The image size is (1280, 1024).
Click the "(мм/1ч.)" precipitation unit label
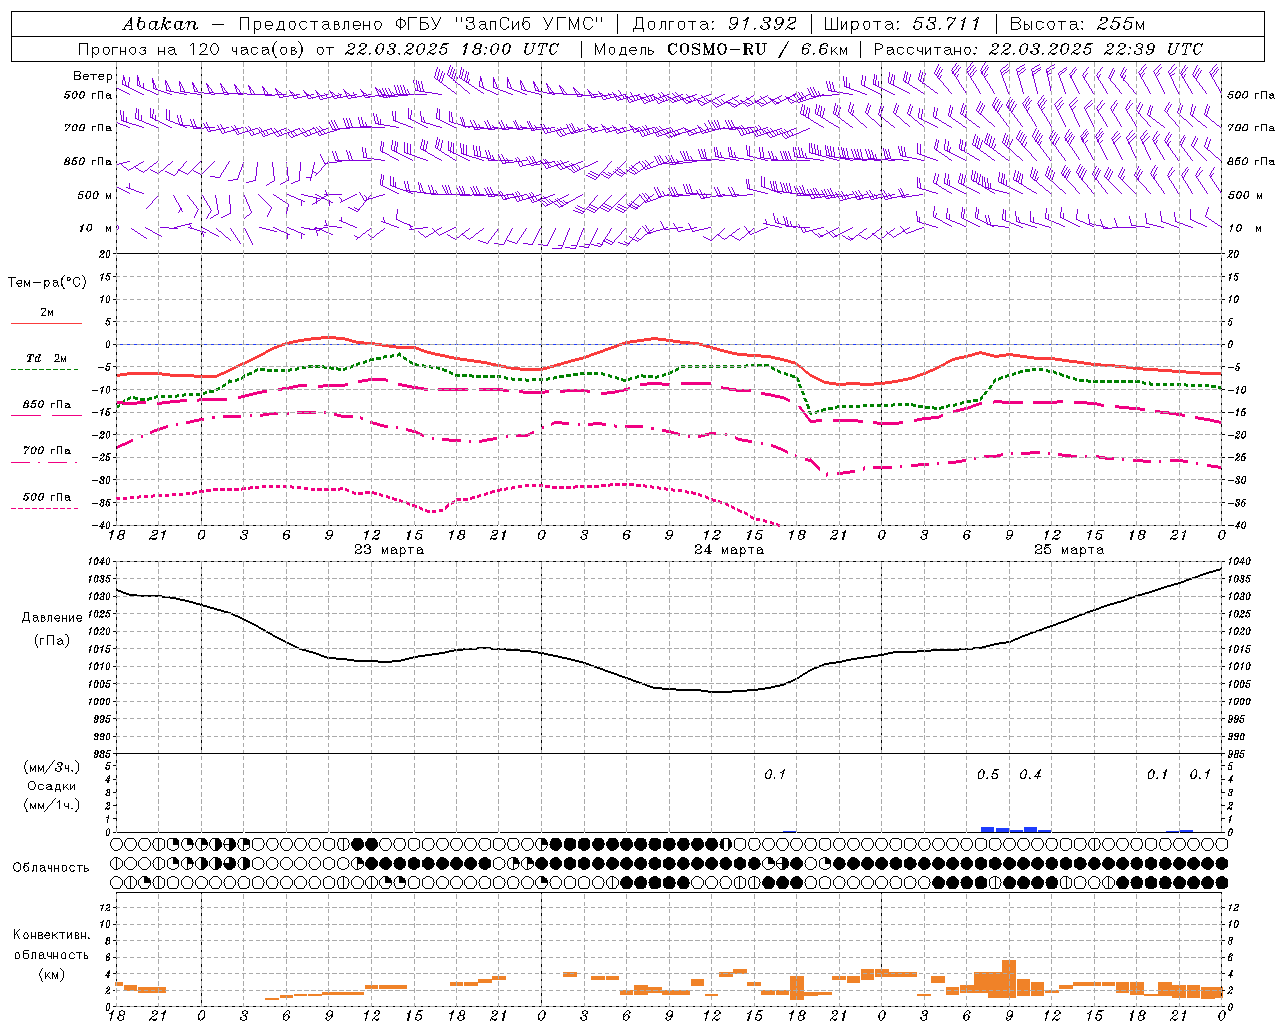click(52, 805)
